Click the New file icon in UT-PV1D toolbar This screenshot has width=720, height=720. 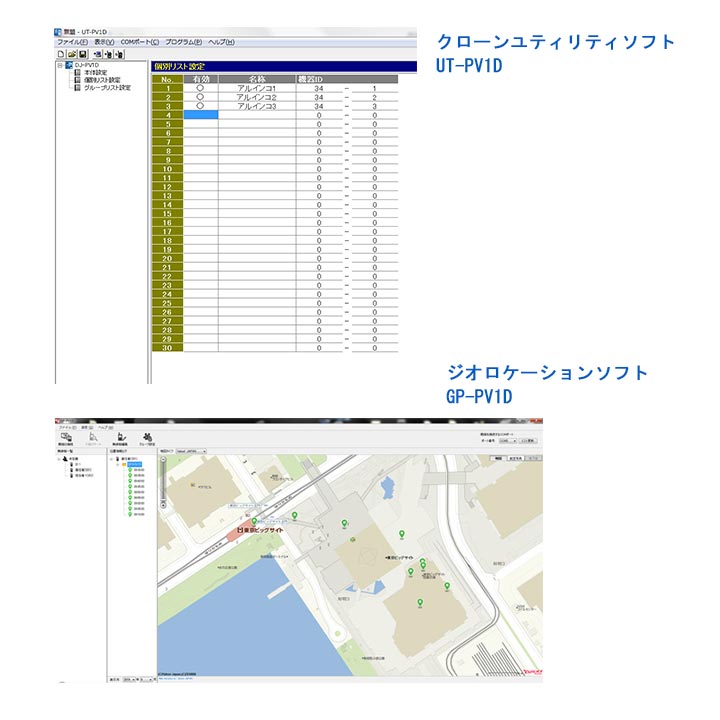pos(60,54)
